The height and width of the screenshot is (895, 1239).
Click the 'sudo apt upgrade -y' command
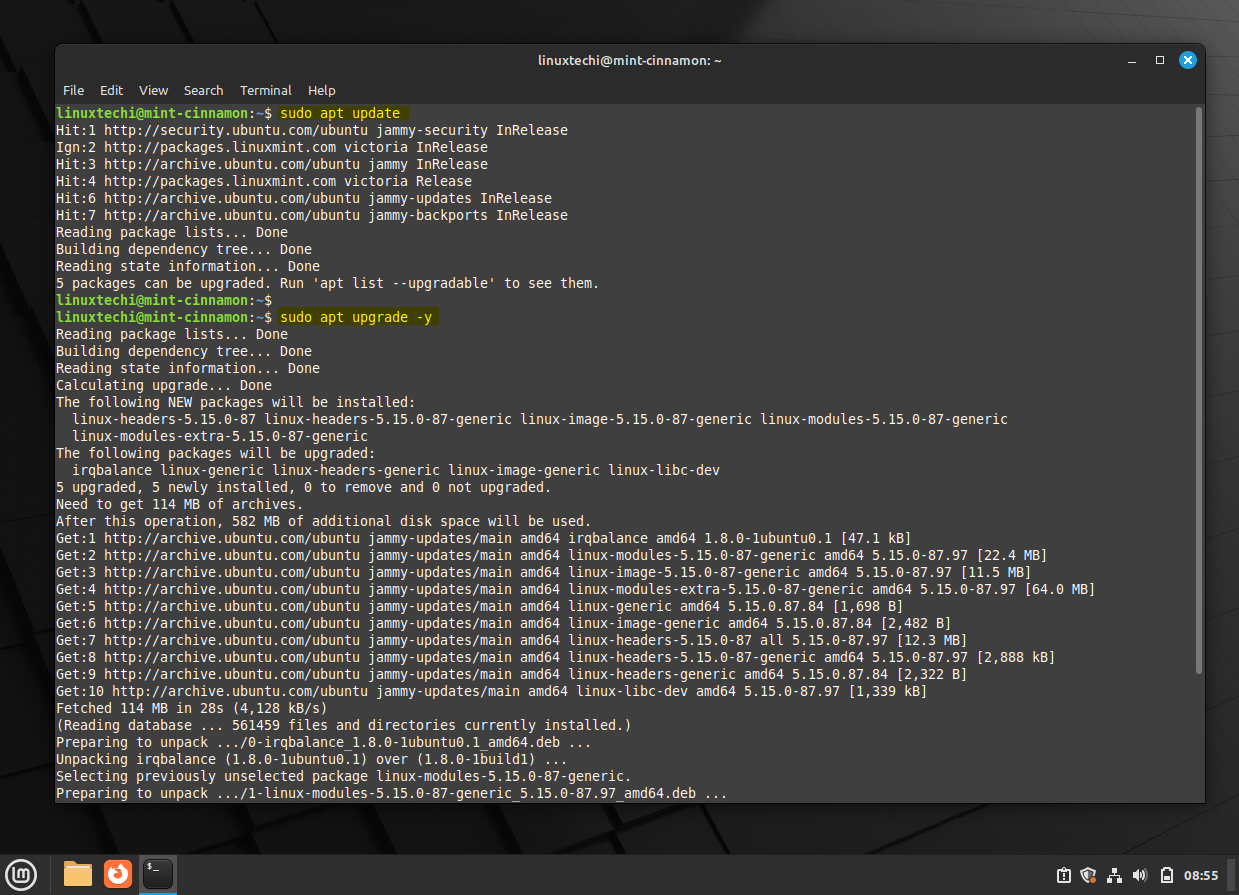coord(357,317)
